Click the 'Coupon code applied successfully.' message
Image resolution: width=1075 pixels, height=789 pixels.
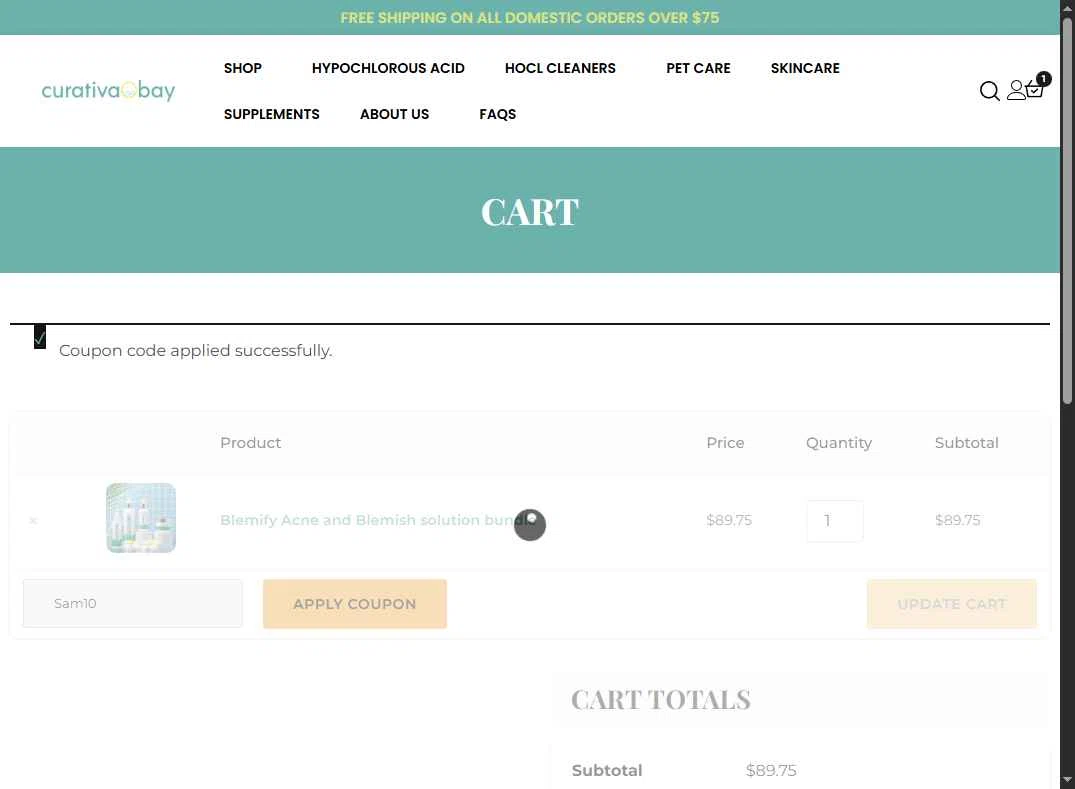tap(195, 350)
